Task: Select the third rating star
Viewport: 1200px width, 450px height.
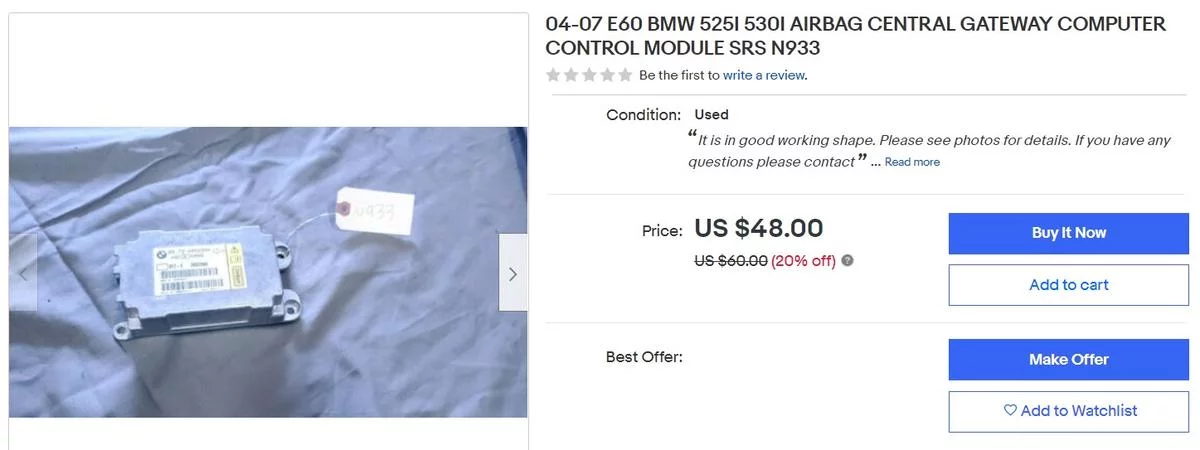Action: tap(589, 75)
